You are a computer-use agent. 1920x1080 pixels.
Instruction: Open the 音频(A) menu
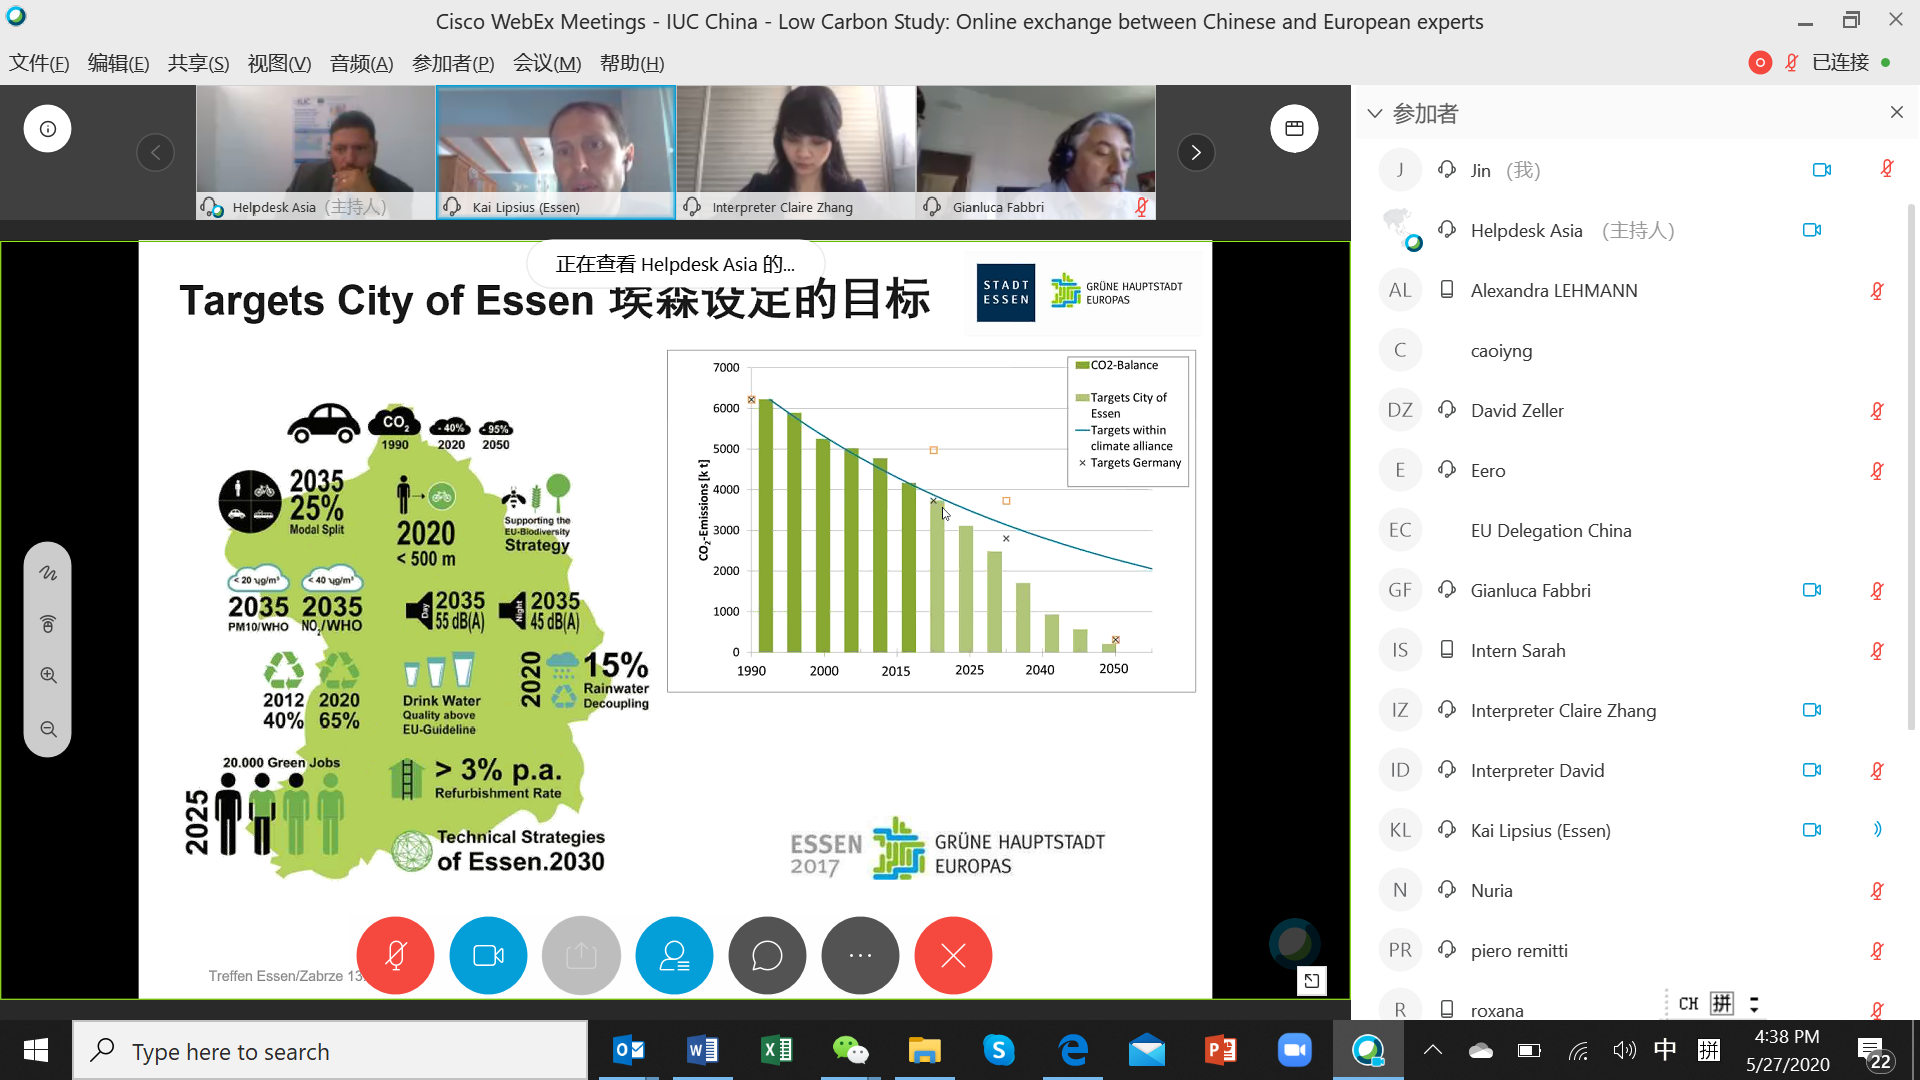(361, 63)
